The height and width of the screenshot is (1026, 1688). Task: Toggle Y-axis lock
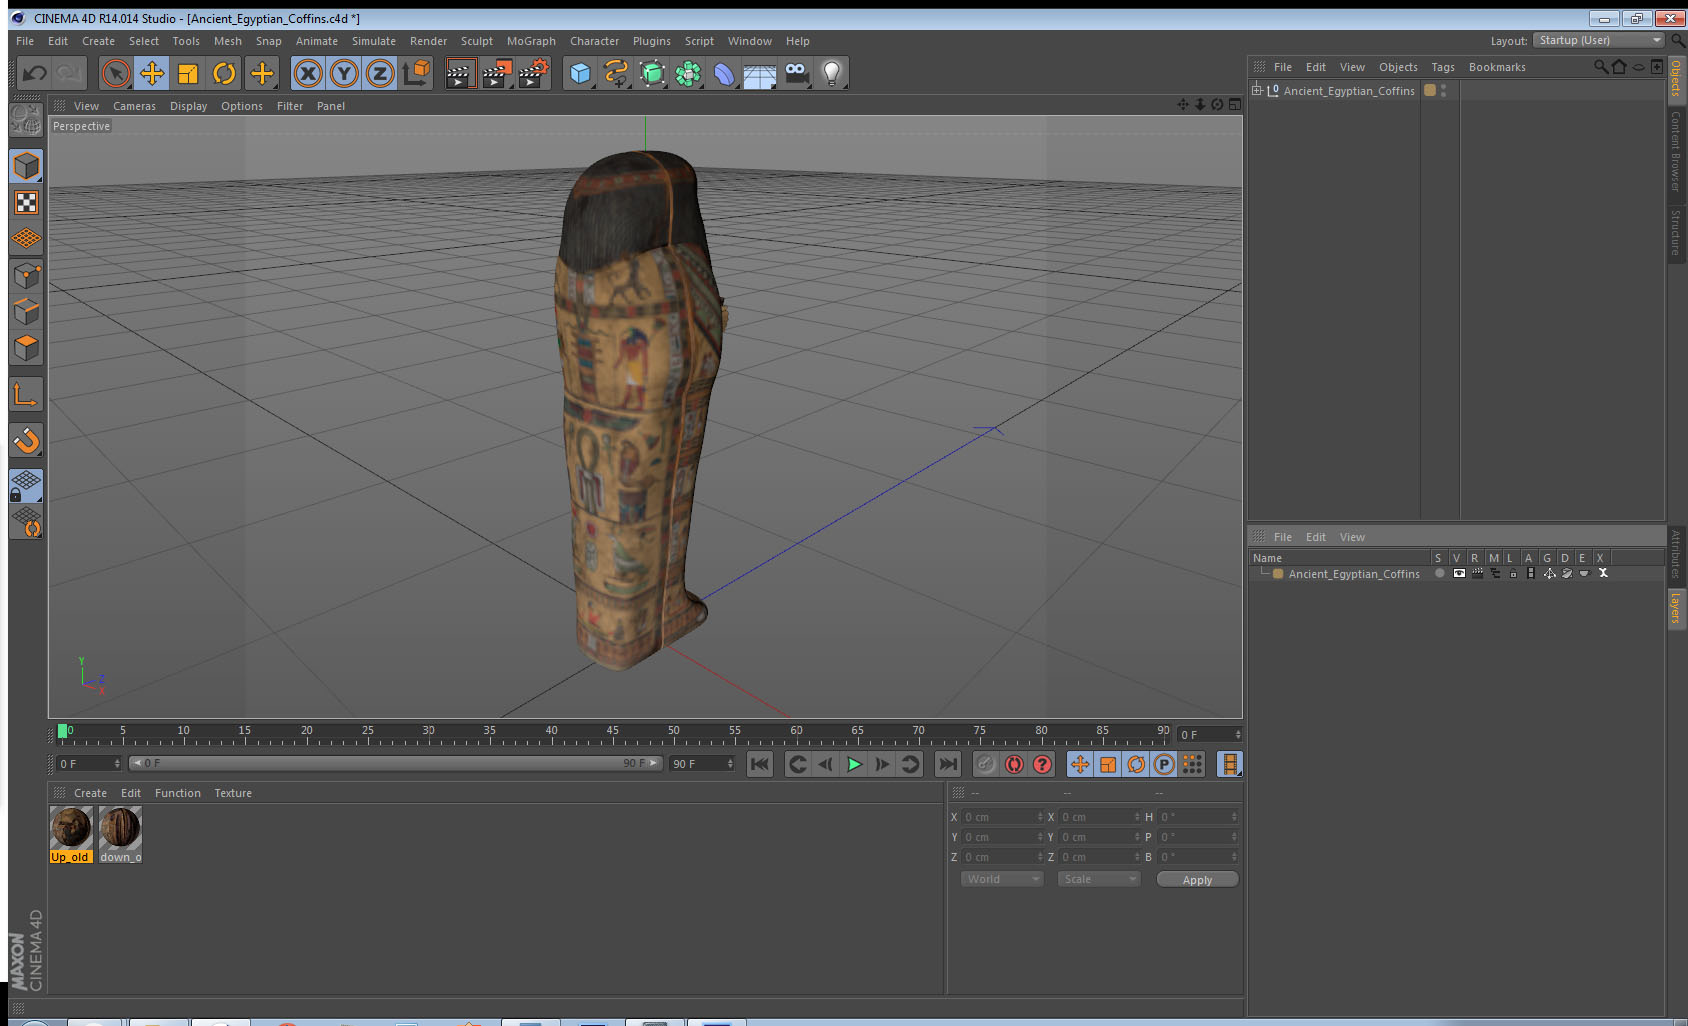click(x=344, y=73)
